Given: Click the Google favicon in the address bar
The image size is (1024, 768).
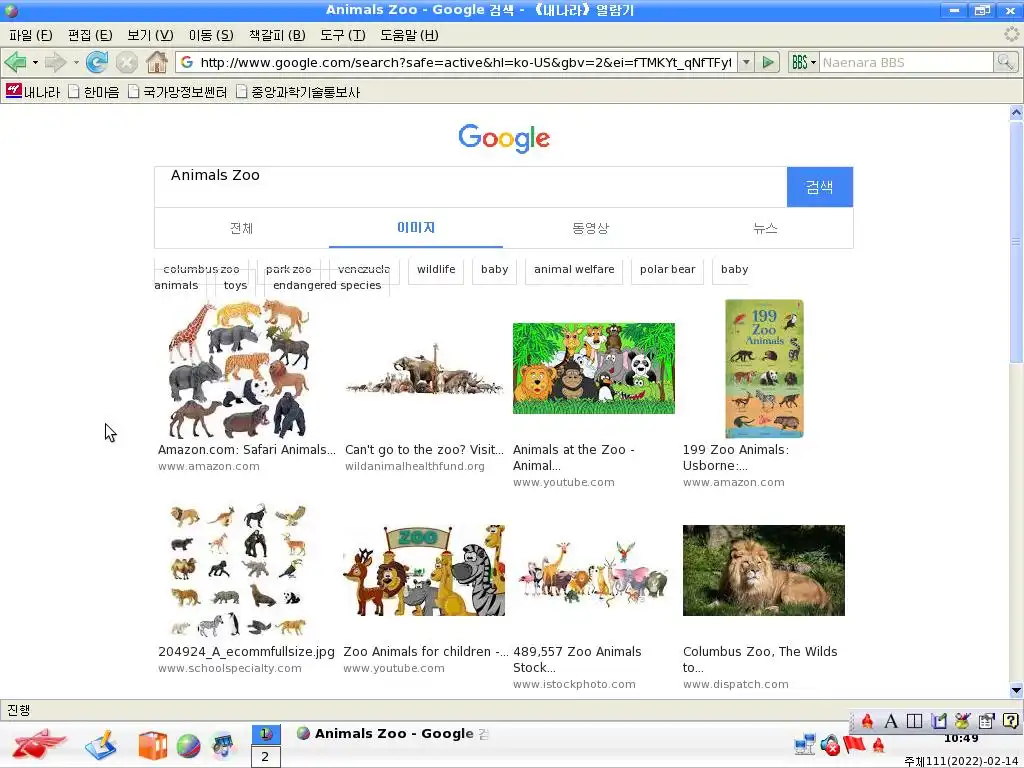Looking at the screenshot, I should click(x=187, y=62).
